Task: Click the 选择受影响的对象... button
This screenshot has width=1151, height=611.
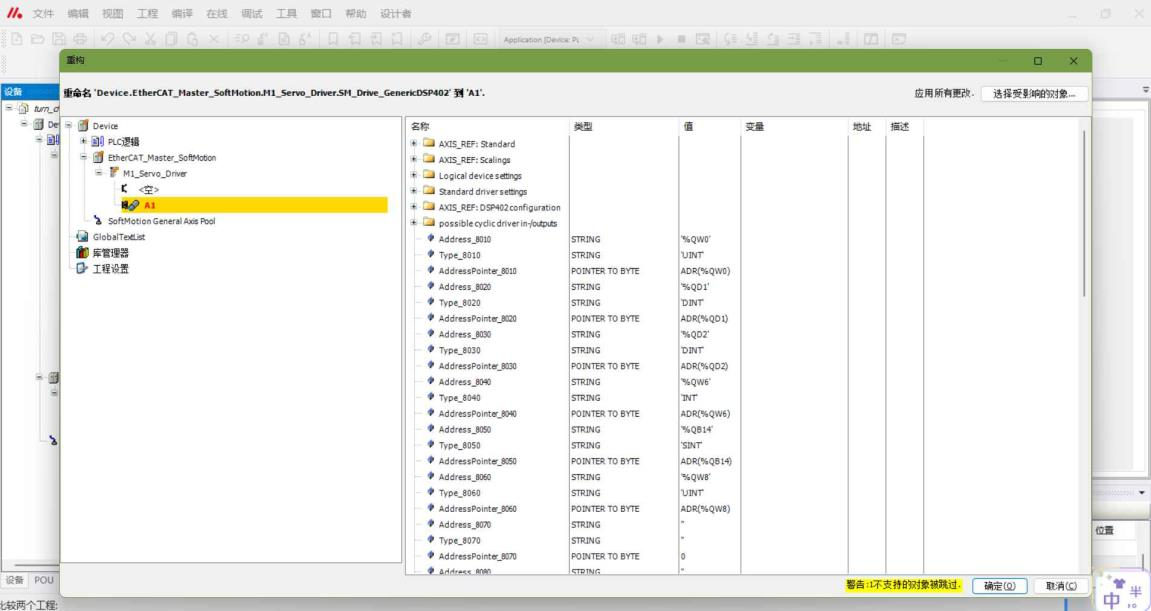Action: tap(1033, 94)
